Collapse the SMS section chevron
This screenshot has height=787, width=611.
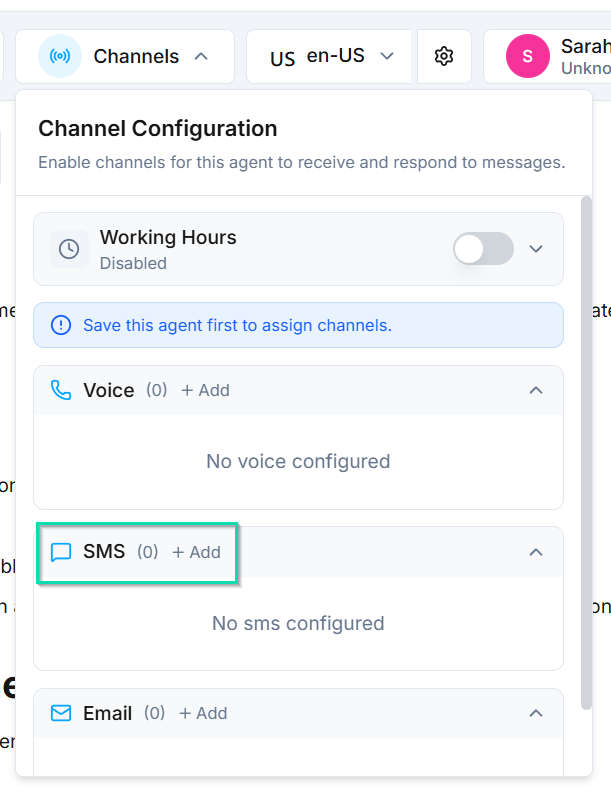[536, 552]
